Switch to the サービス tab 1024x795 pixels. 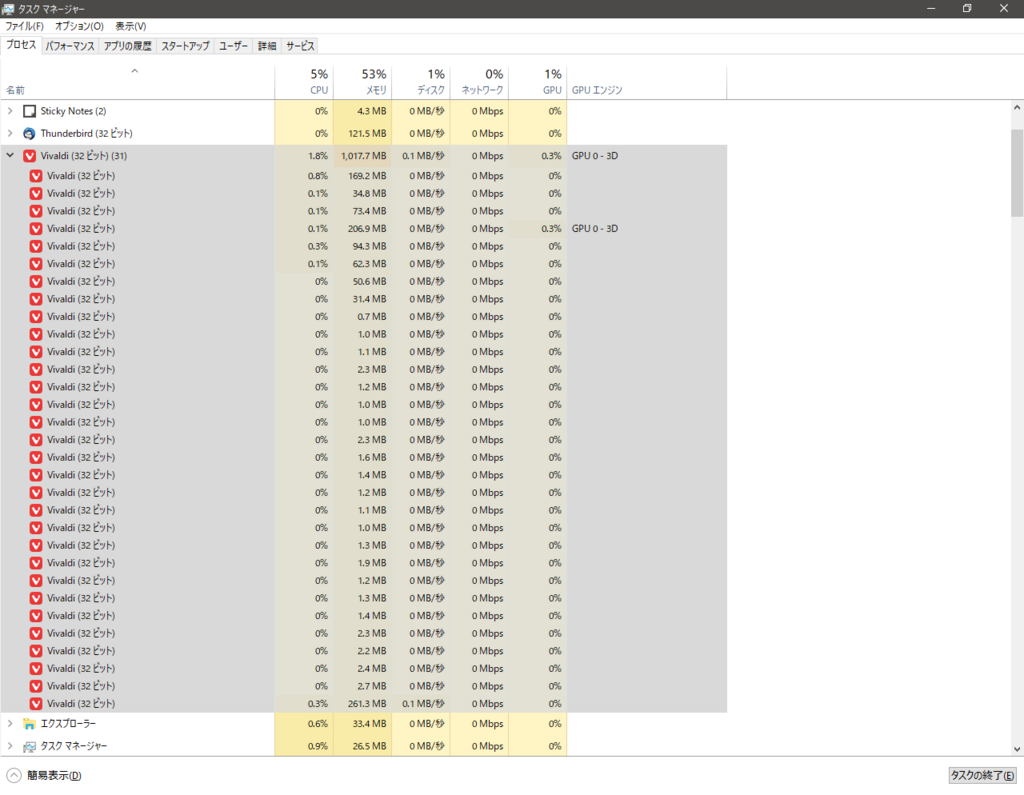pyautogui.click(x=300, y=46)
